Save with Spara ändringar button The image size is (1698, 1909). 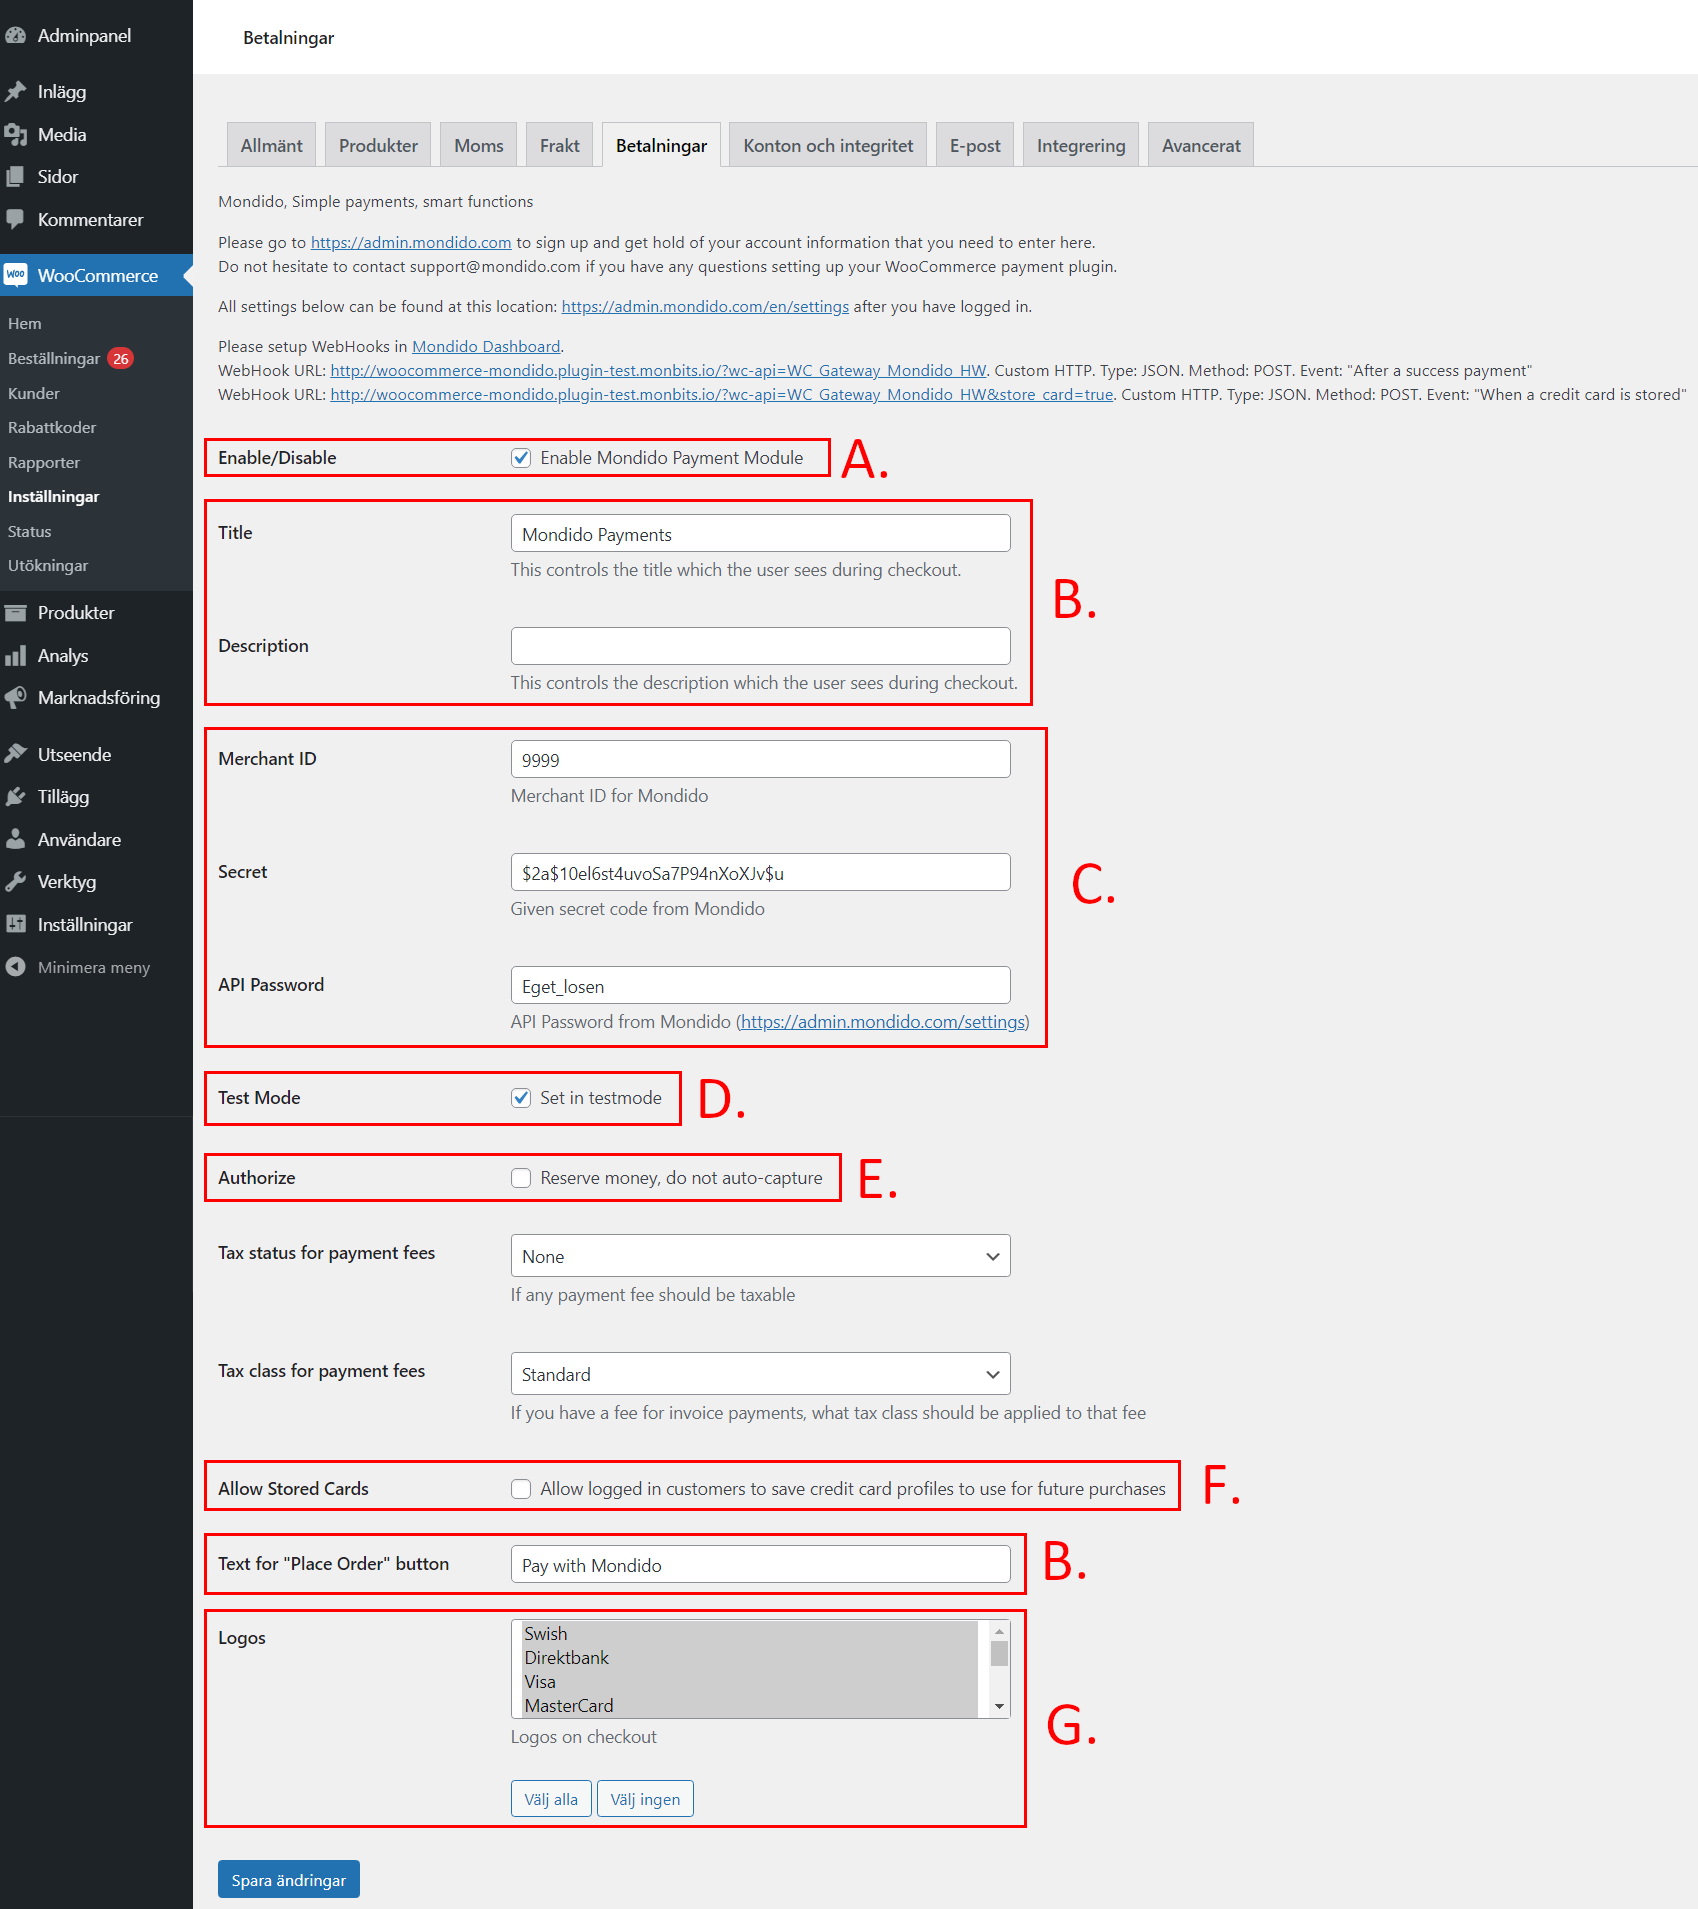(x=289, y=1880)
